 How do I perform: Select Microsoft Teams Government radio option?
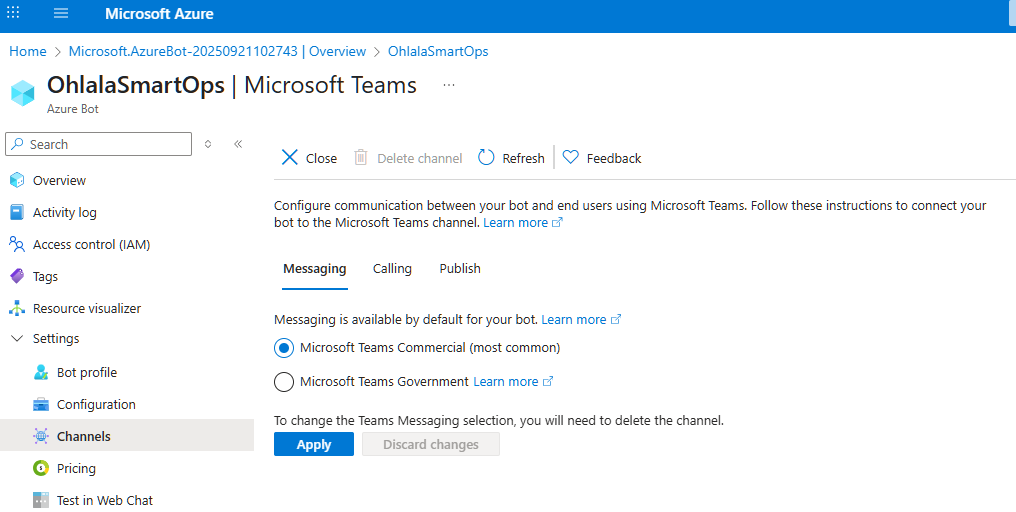[284, 382]
